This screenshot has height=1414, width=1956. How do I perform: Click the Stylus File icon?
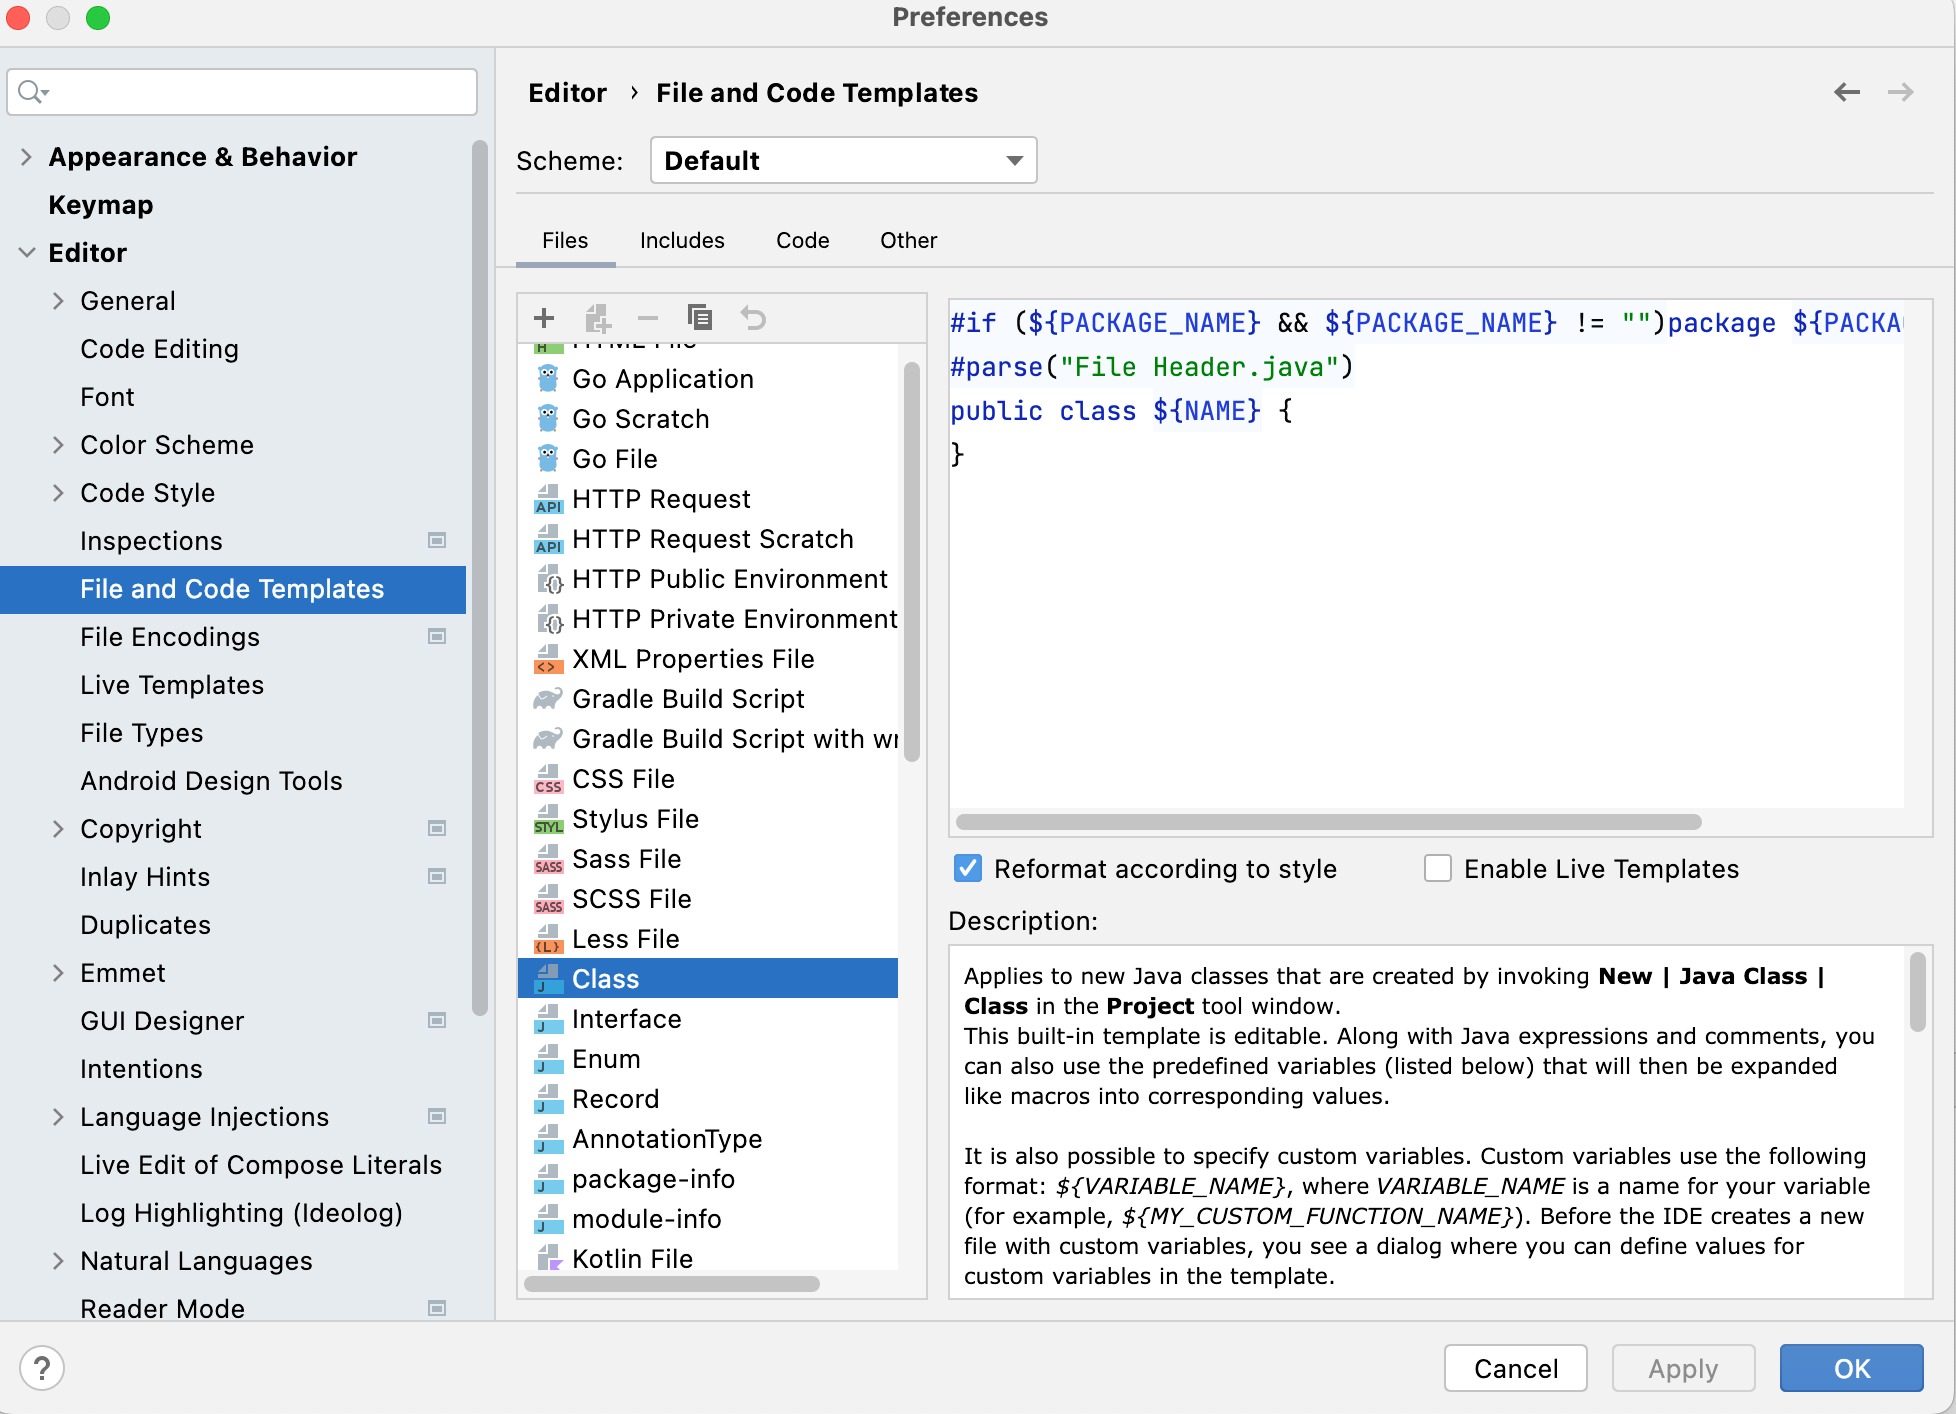(x=548, y=819)
